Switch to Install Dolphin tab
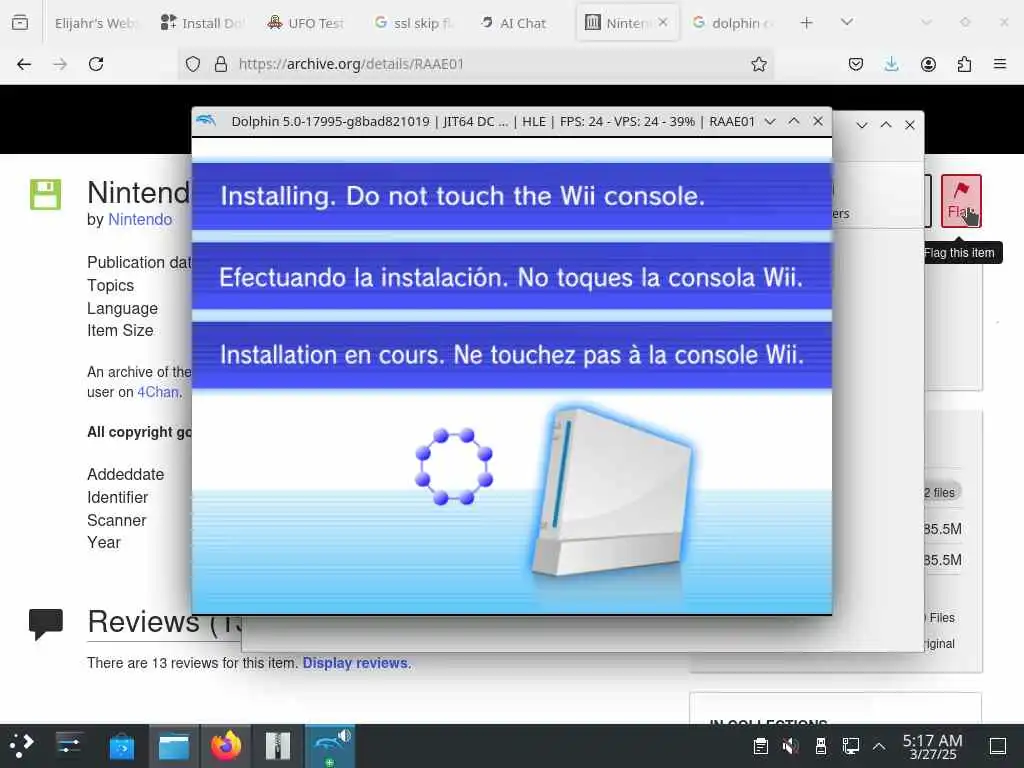 click(x=203, y=23)
